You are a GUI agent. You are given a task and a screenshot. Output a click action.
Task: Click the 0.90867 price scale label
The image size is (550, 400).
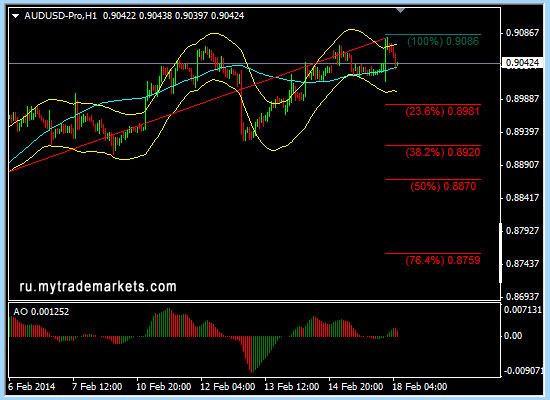click(522, 33)
